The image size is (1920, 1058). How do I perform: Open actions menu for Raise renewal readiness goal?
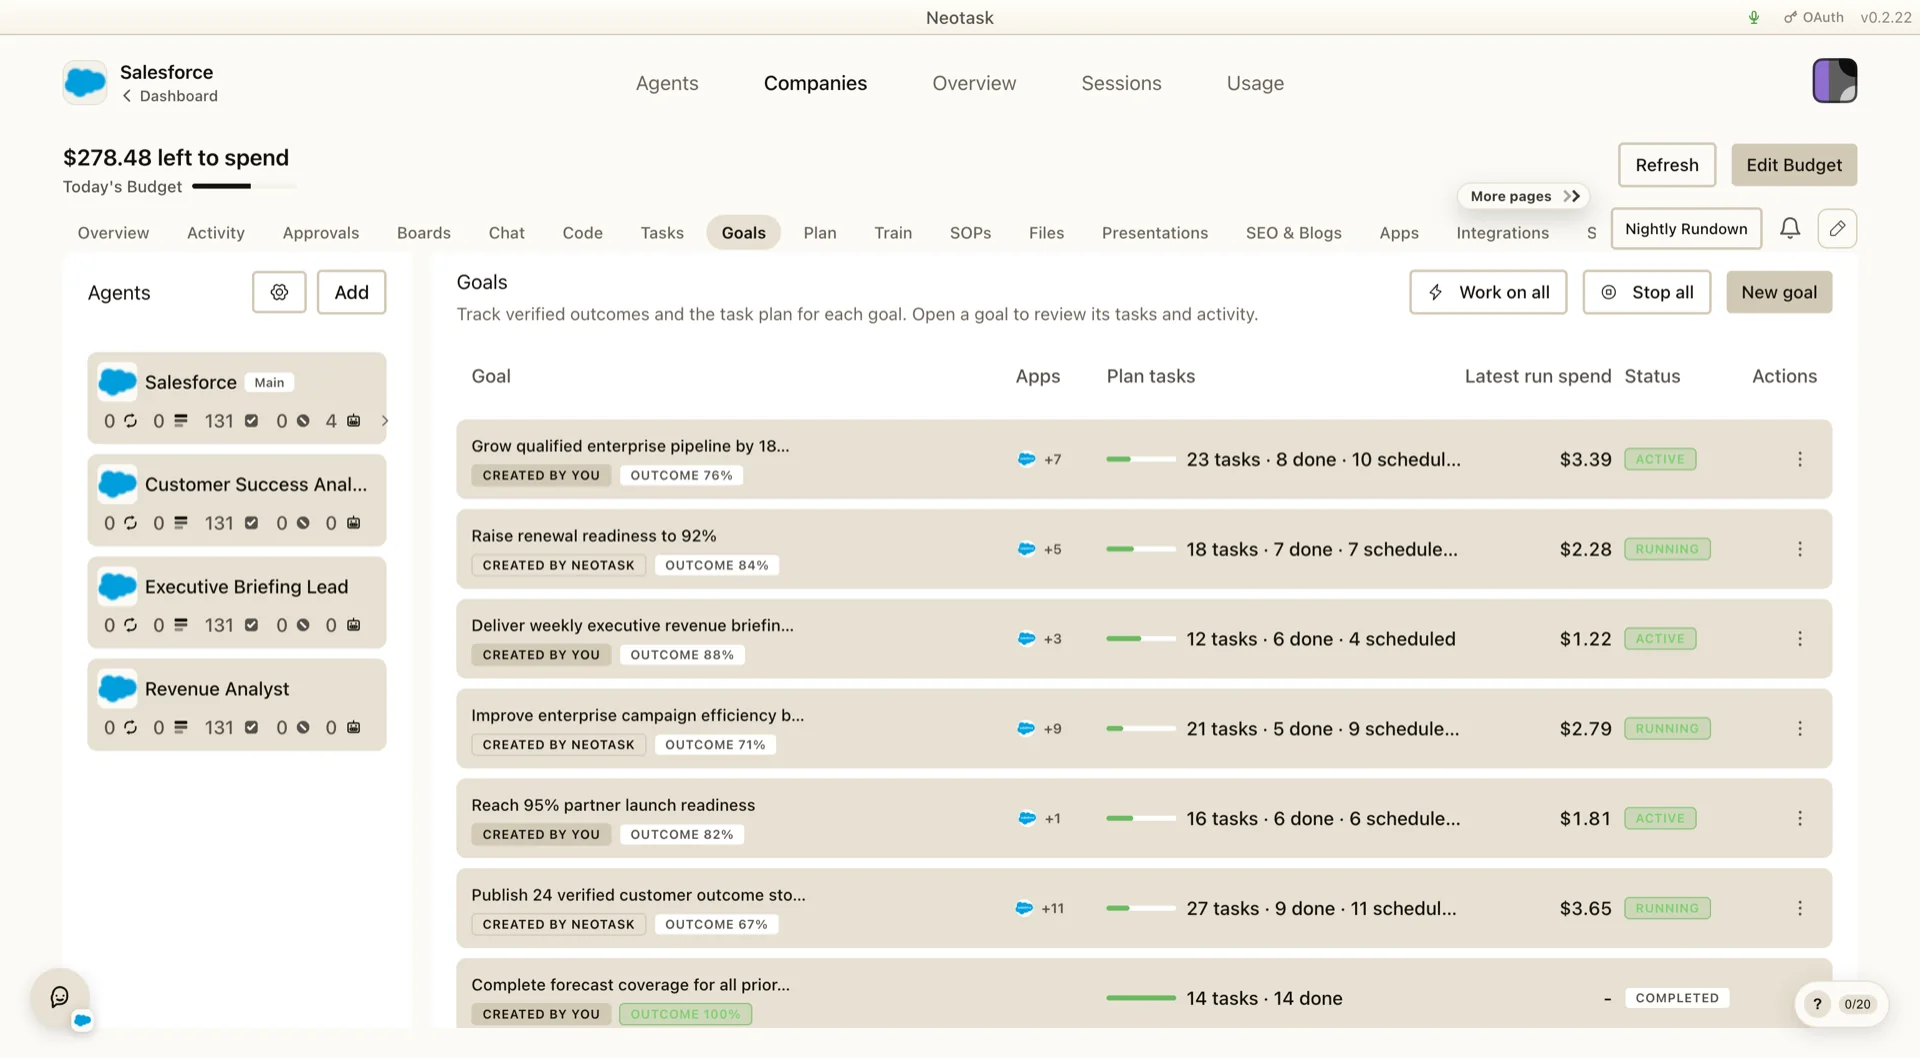pos(1800,549)
